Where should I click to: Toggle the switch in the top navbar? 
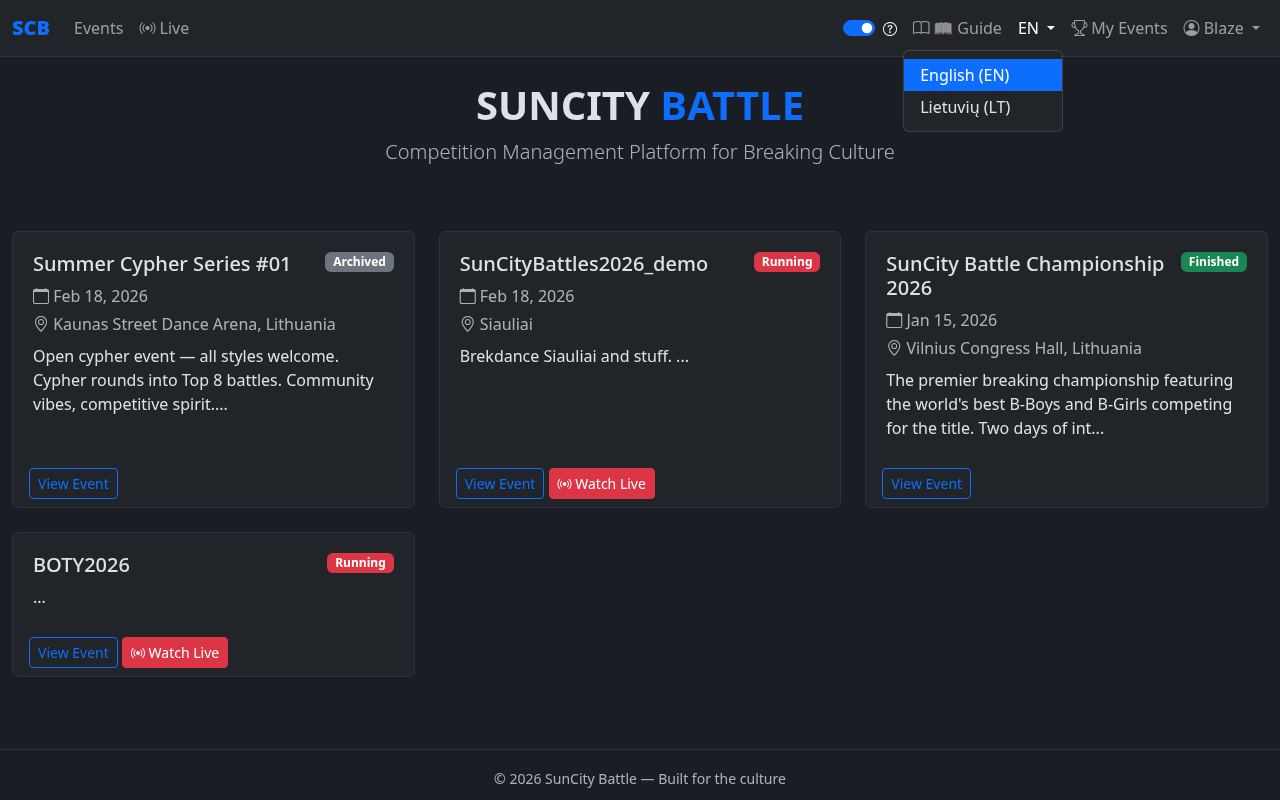(858, 28)
